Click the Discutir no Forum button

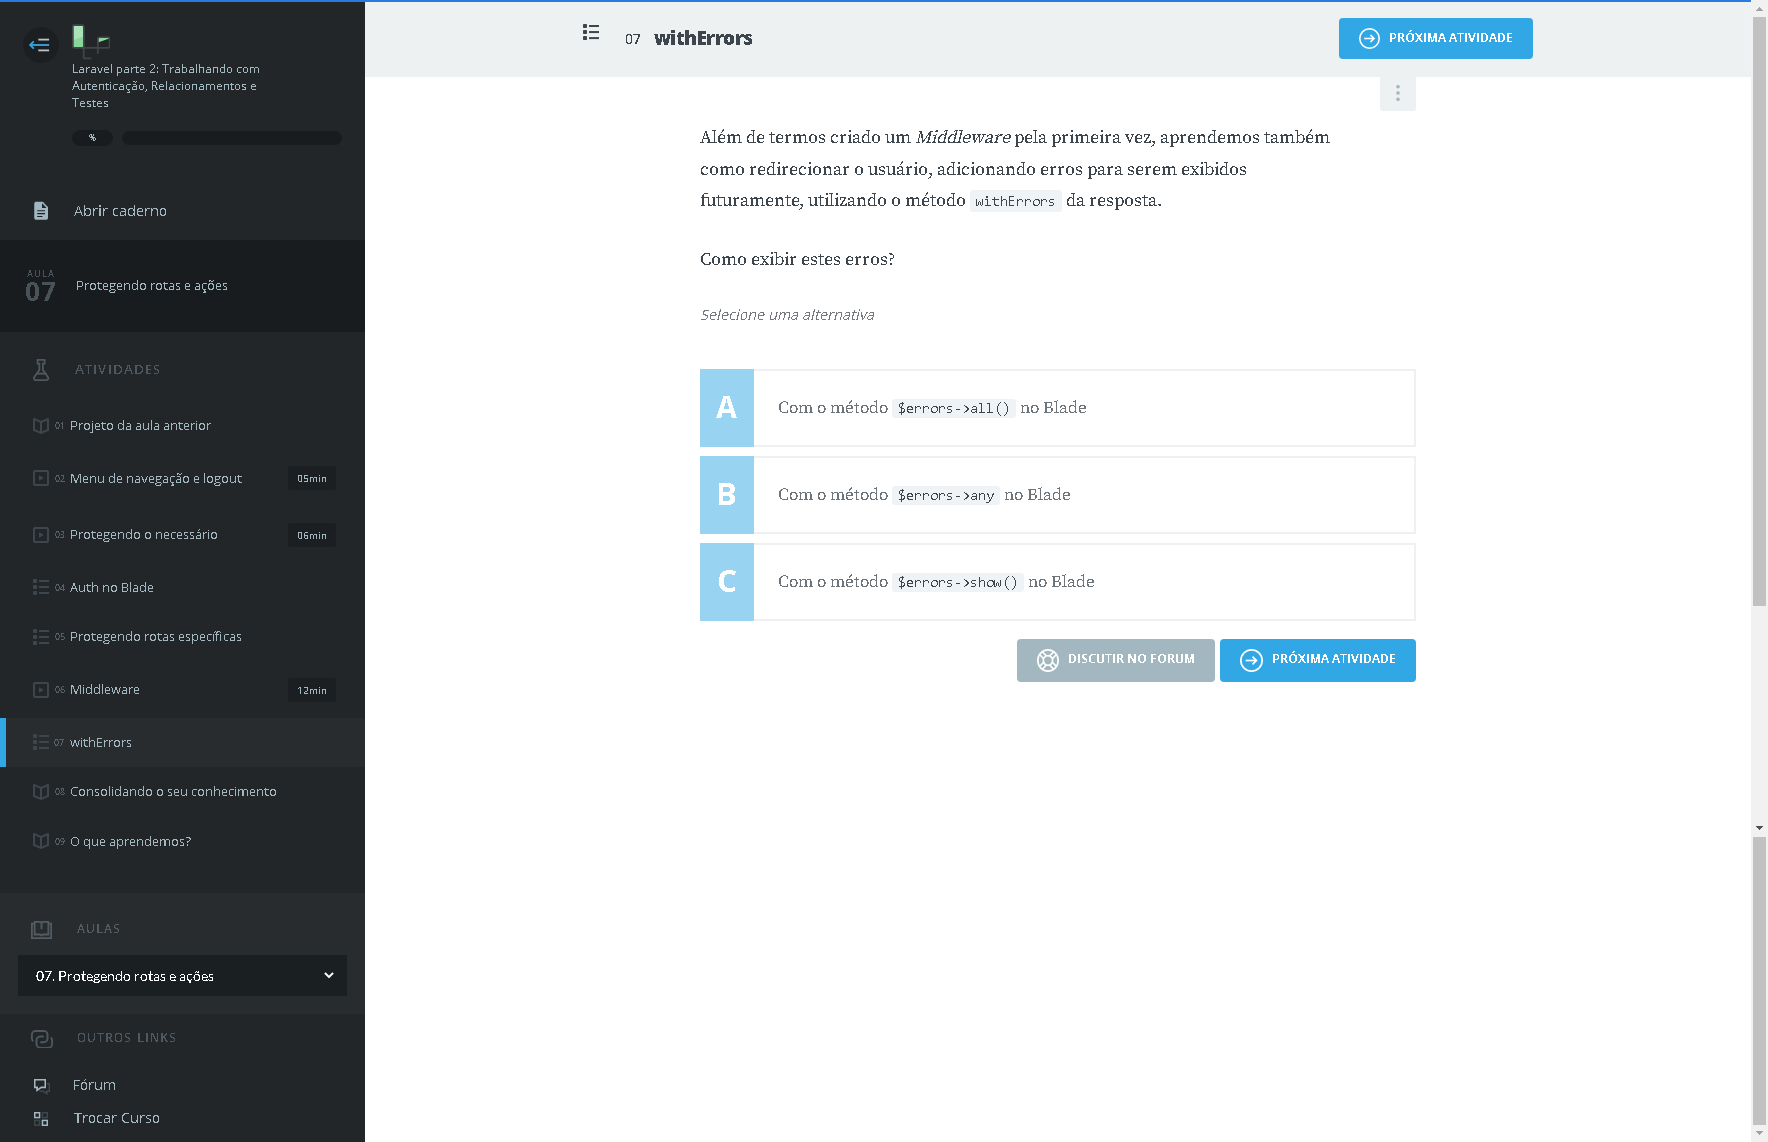click(1115, 660)
